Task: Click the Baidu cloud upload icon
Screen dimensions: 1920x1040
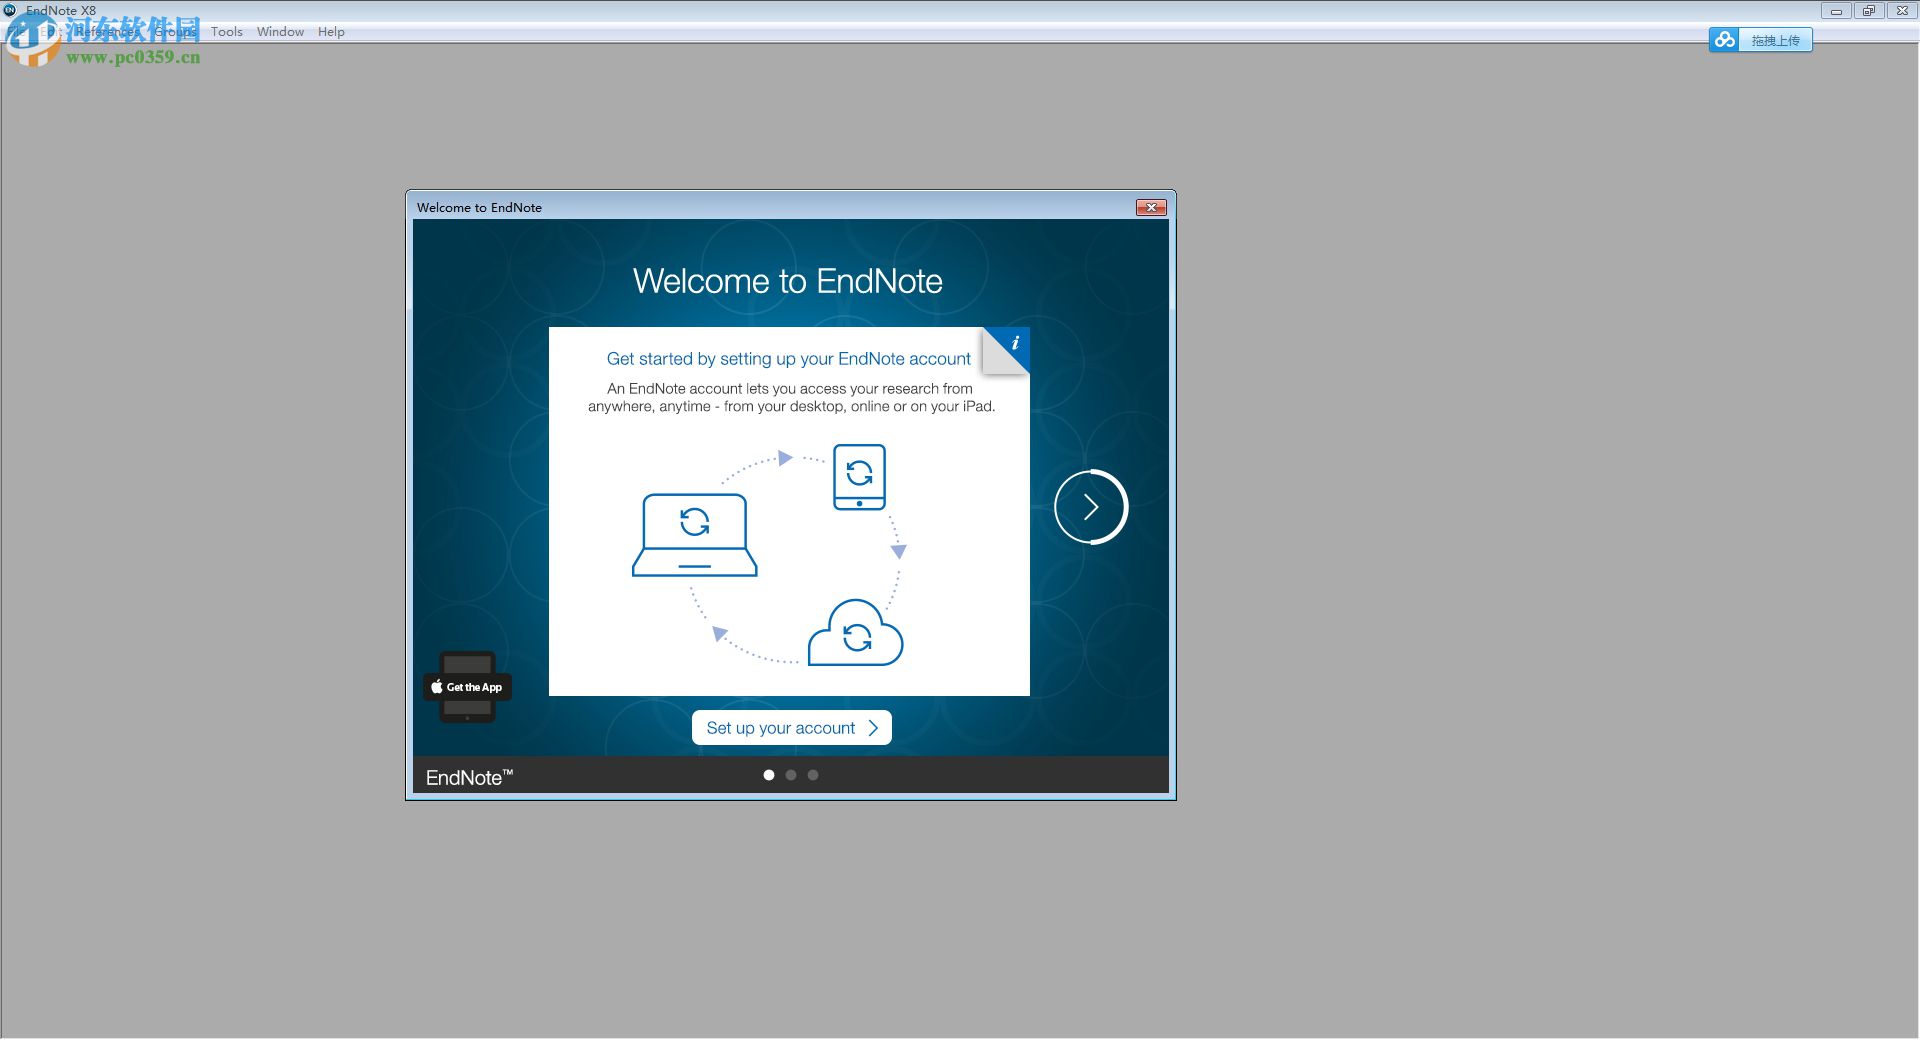Action: click(1724, 40)
